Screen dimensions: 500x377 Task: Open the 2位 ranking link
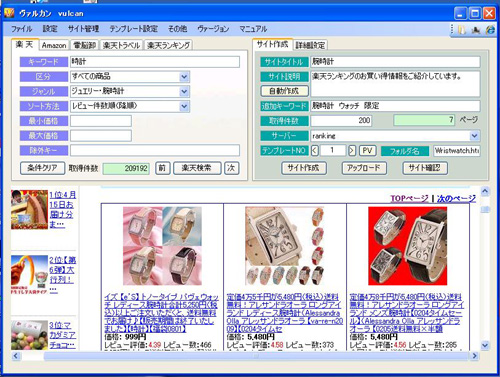[62, 275]
